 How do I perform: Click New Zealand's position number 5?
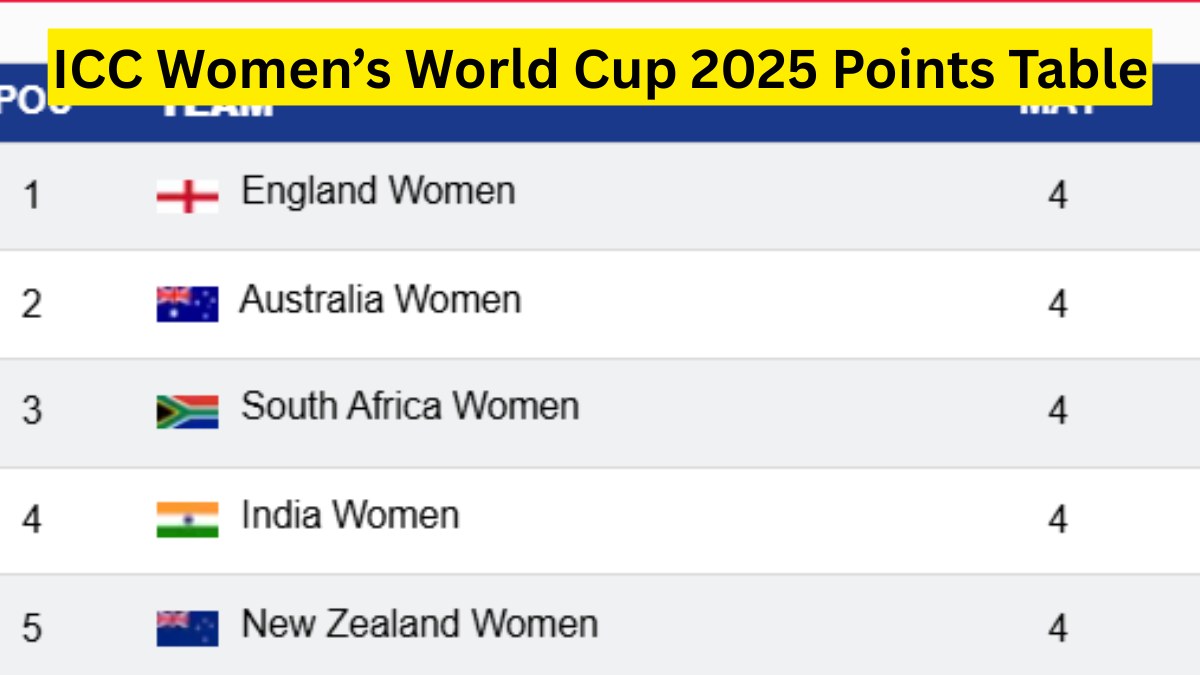tap(32, 629)
